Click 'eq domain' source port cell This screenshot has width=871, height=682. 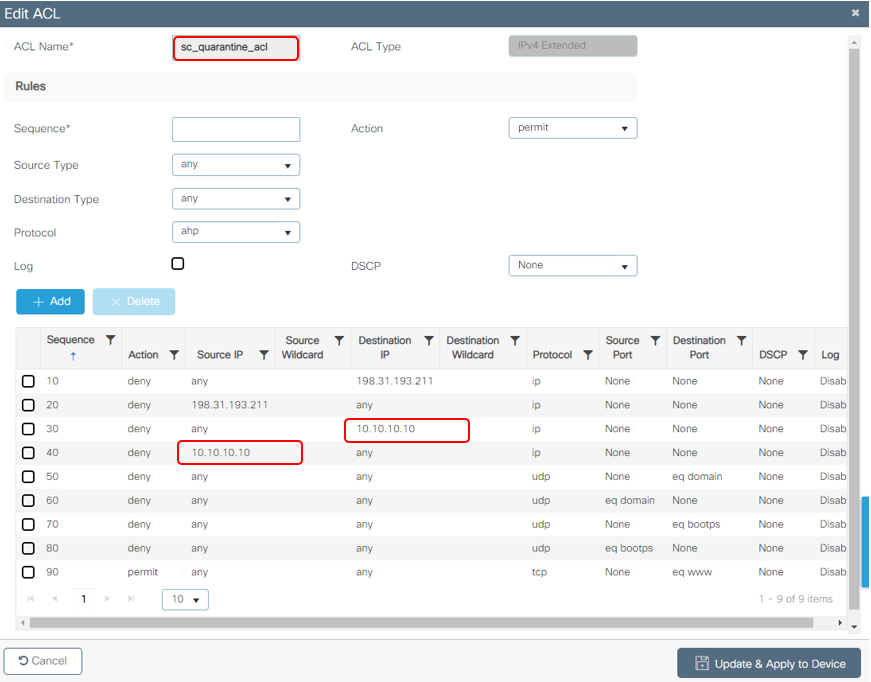(630, 501)
